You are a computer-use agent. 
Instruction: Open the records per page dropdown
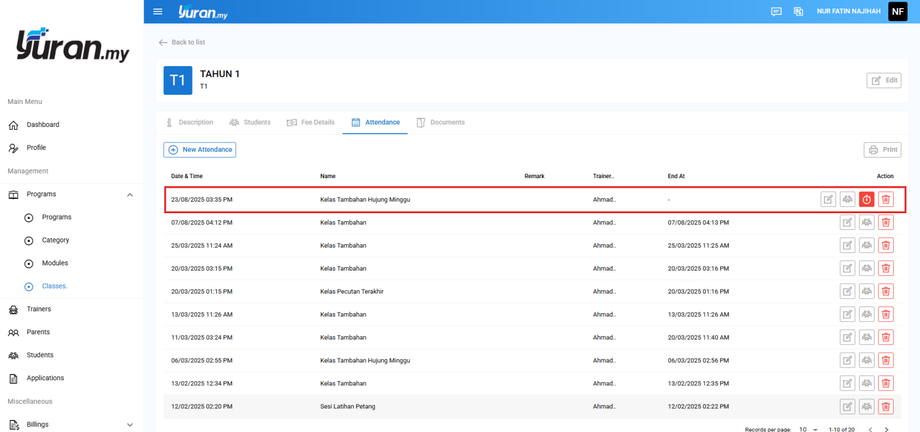[x=808, y=429]
